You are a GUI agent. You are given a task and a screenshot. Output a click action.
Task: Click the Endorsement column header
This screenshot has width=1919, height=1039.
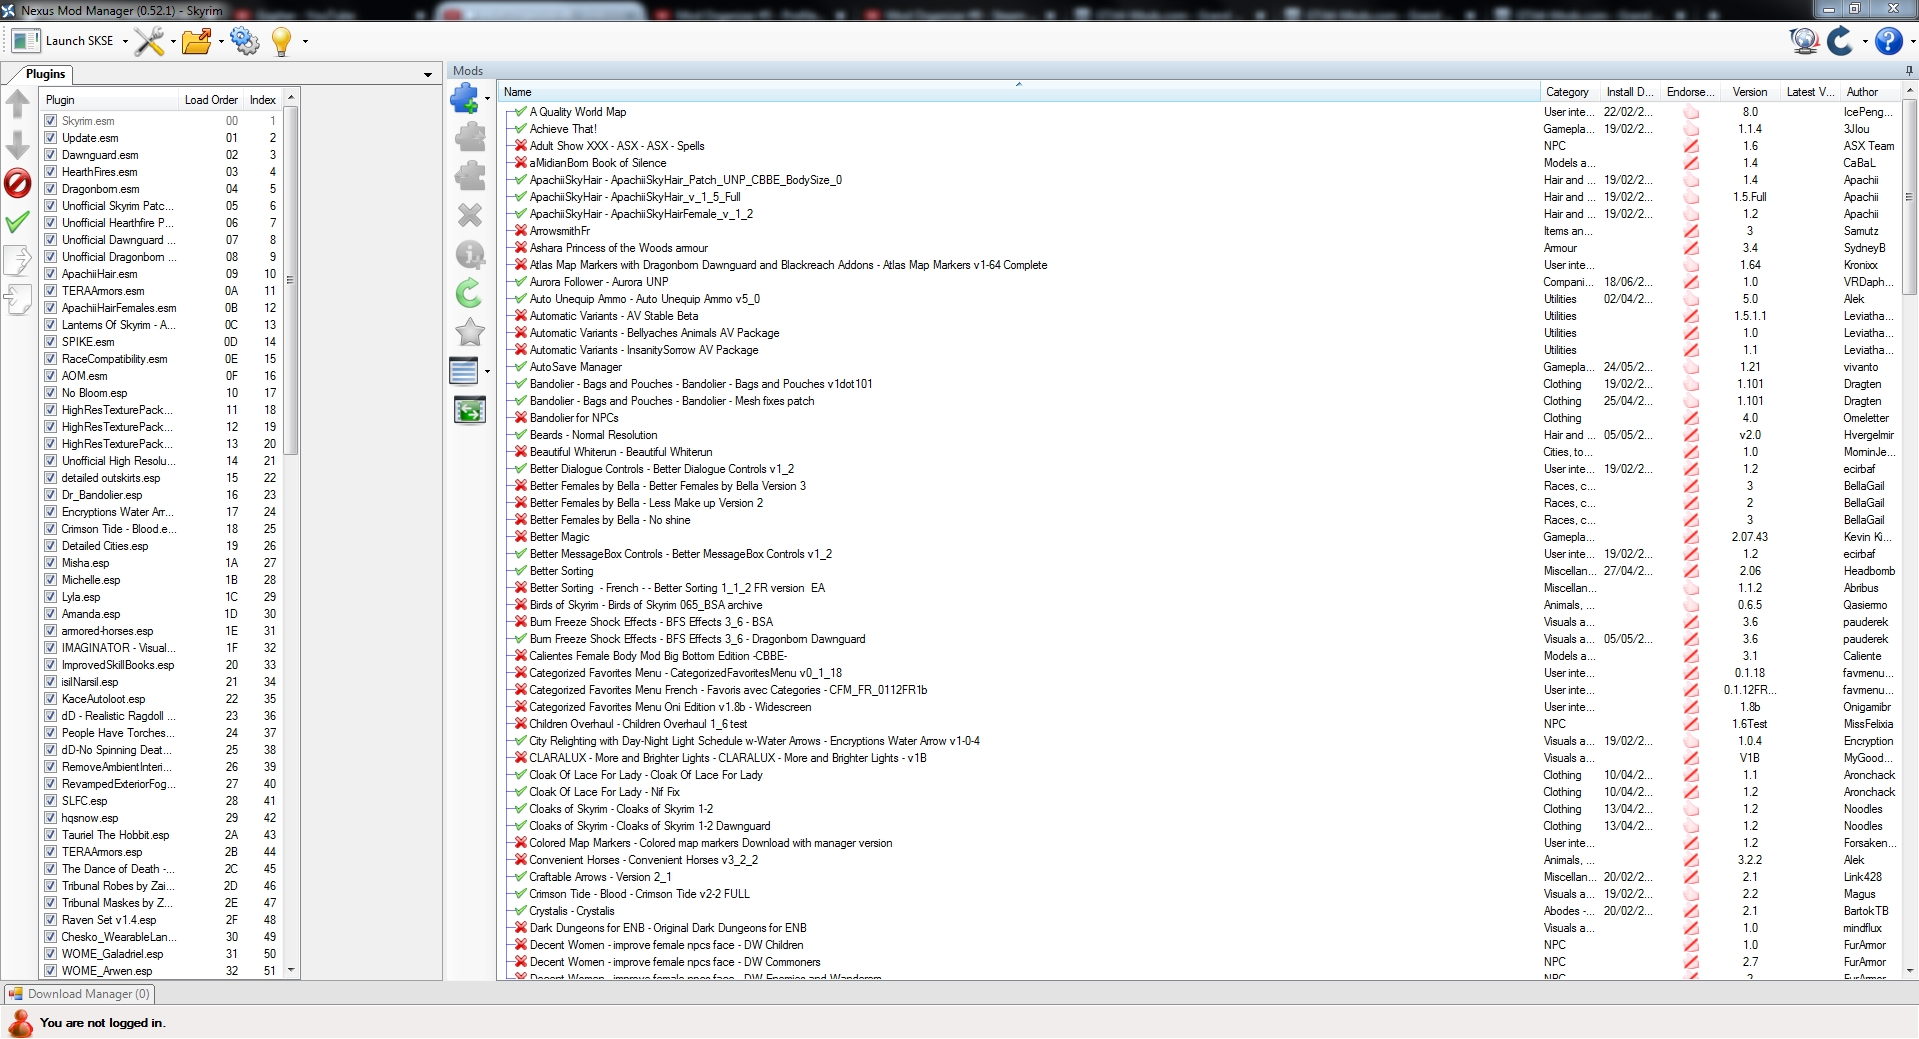(1691, 92)
